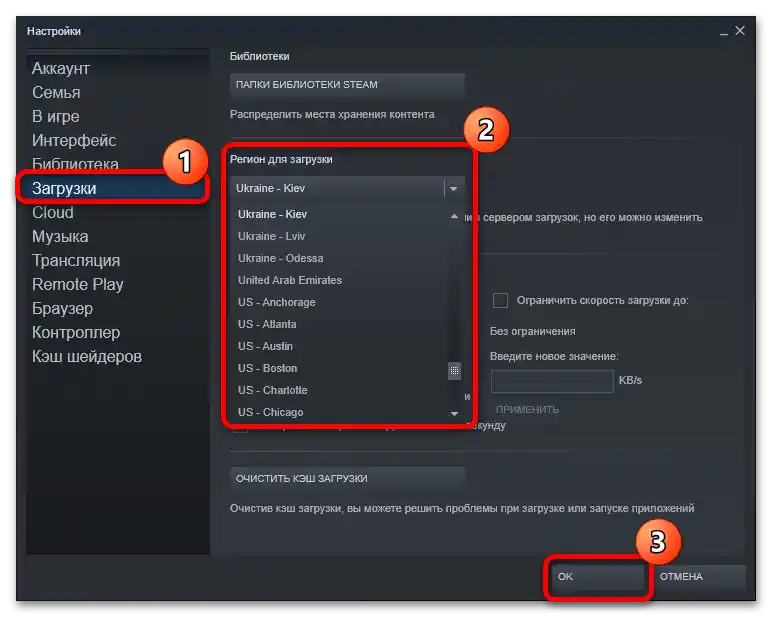The width and height of the screenshot is (772, 617).
Task: Go to Музыка settings
Action: (60, 237)
